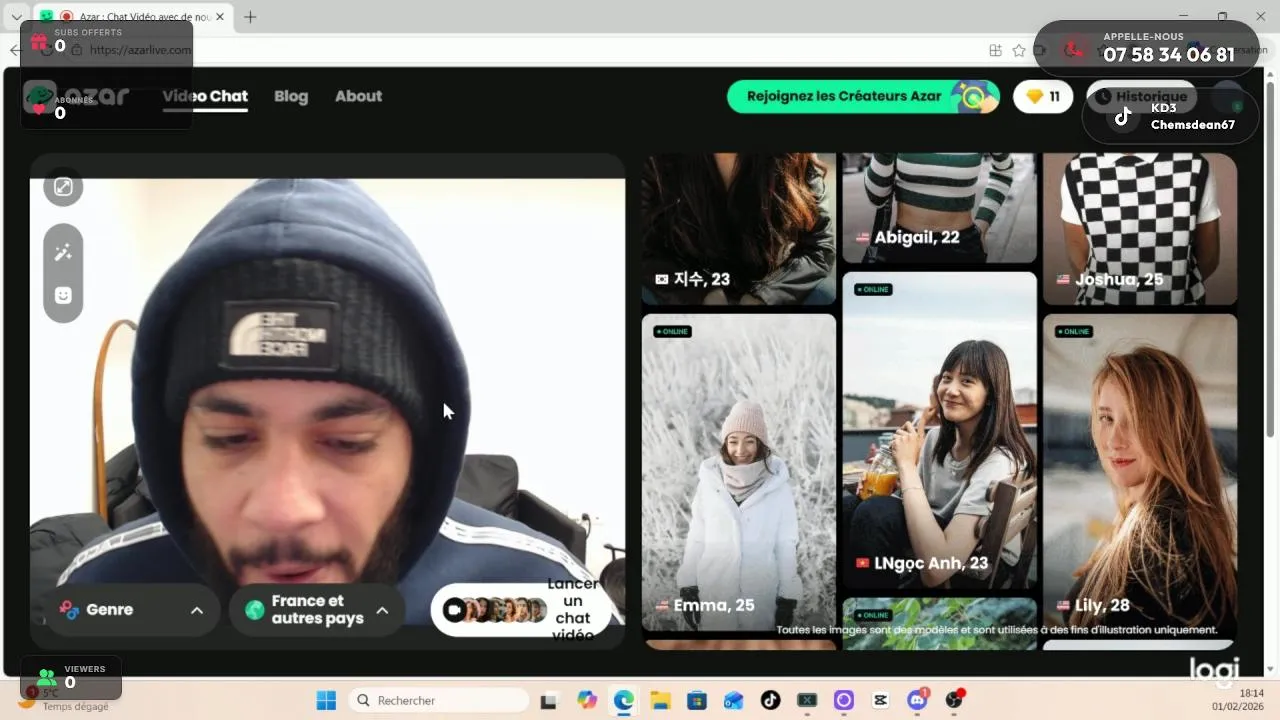Screen dimensions: 1280x720
Task: Open Joshua, 25 profile card
Action: [x=1140, y=229]
